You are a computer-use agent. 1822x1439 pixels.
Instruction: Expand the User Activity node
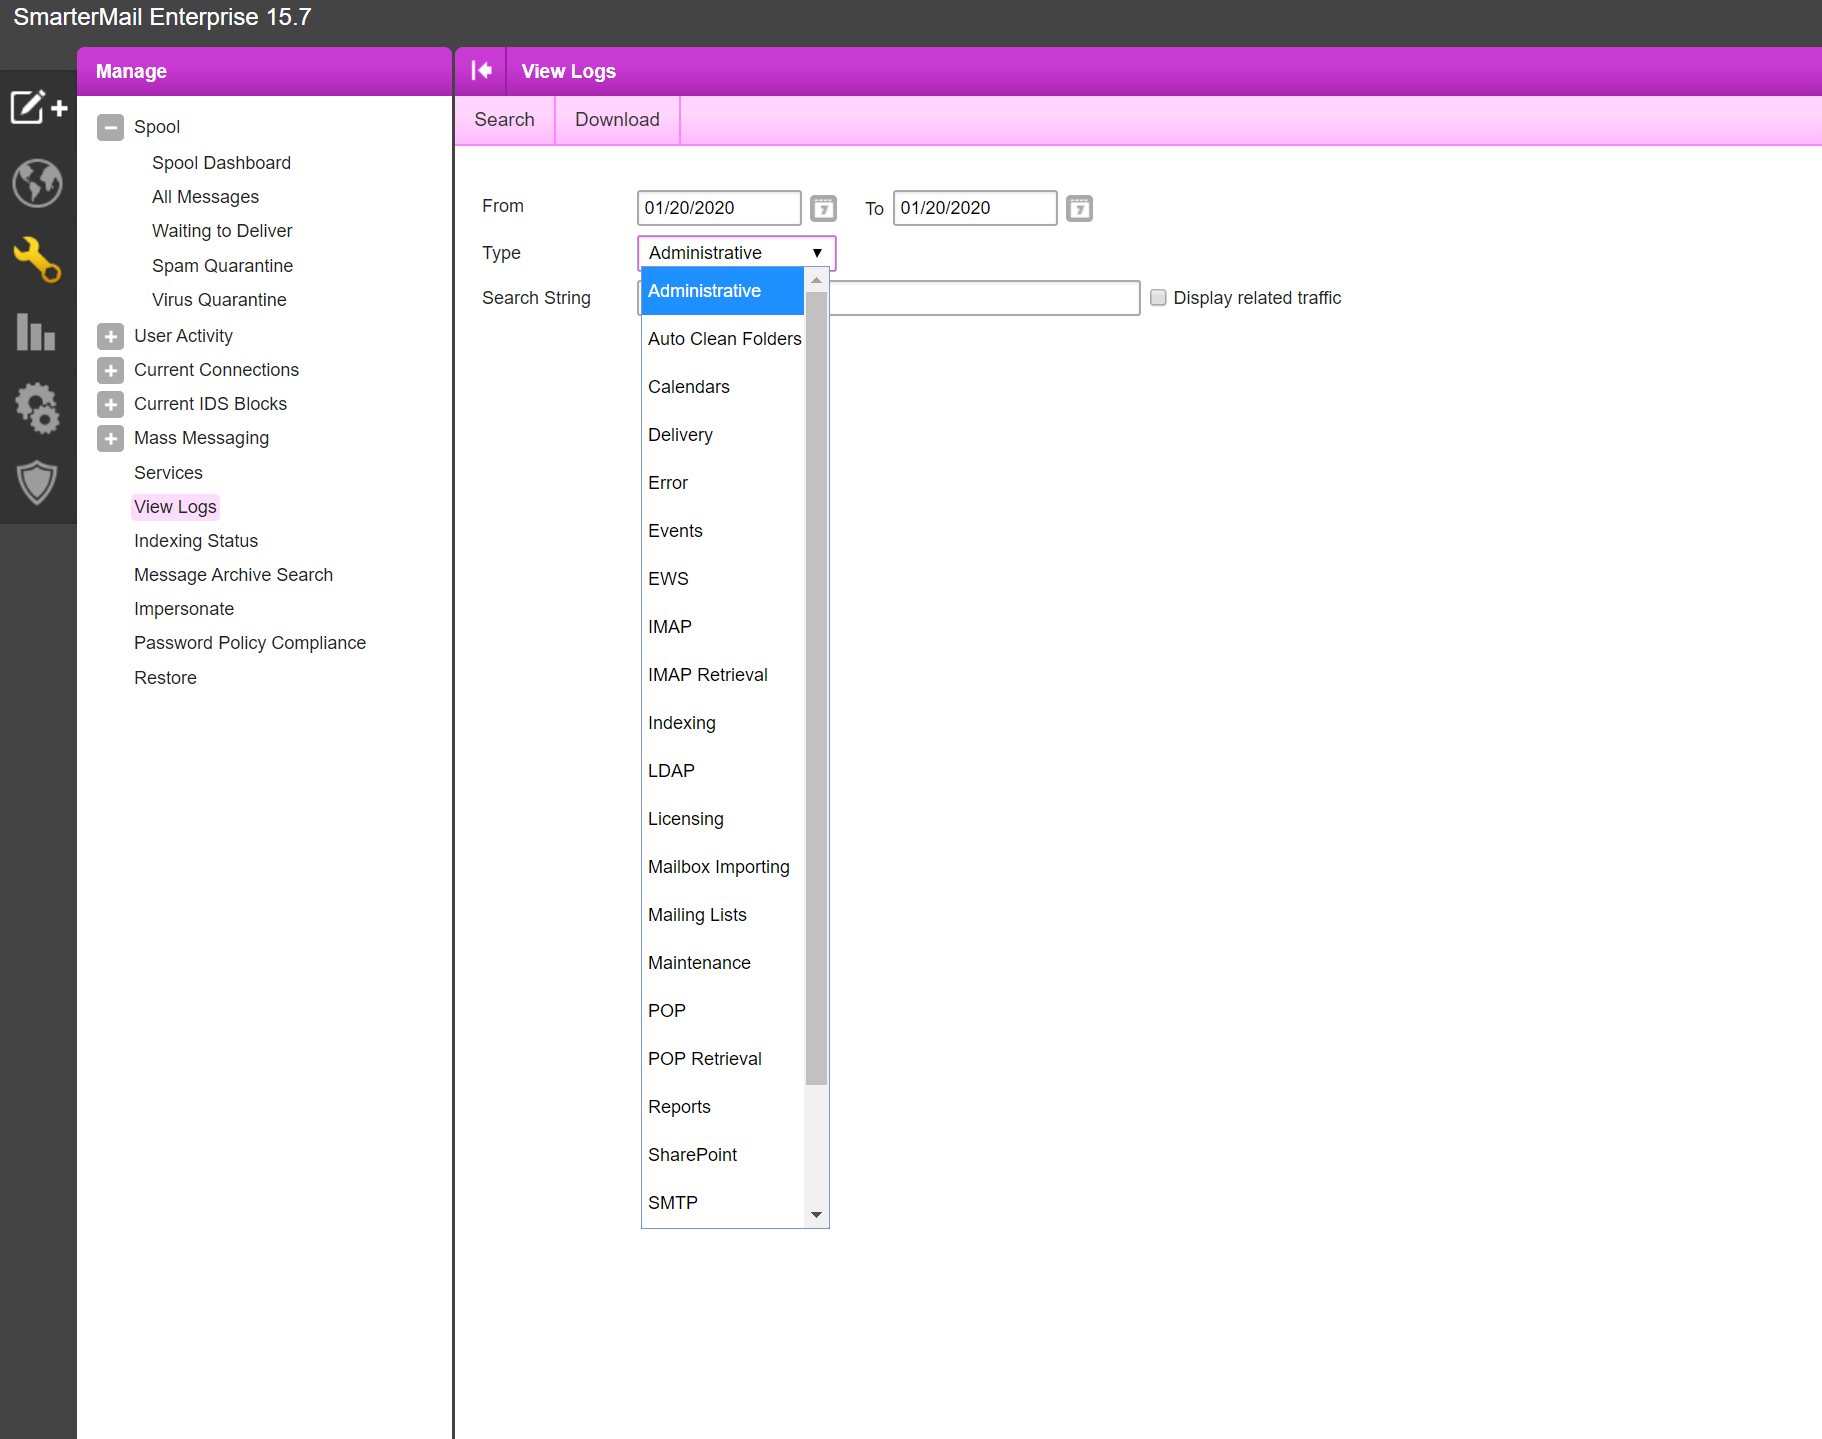(x=111, y=336)
